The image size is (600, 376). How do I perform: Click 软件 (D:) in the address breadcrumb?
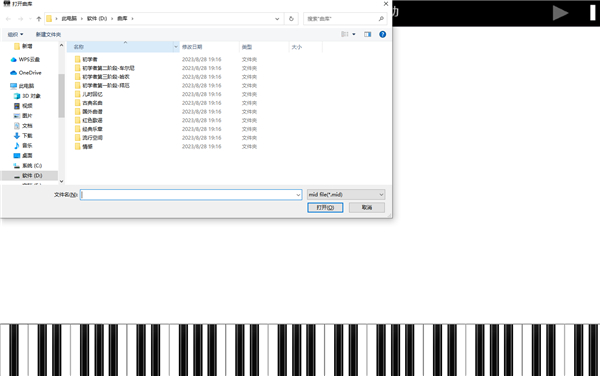pyautogui.click(x=97, y=18)
